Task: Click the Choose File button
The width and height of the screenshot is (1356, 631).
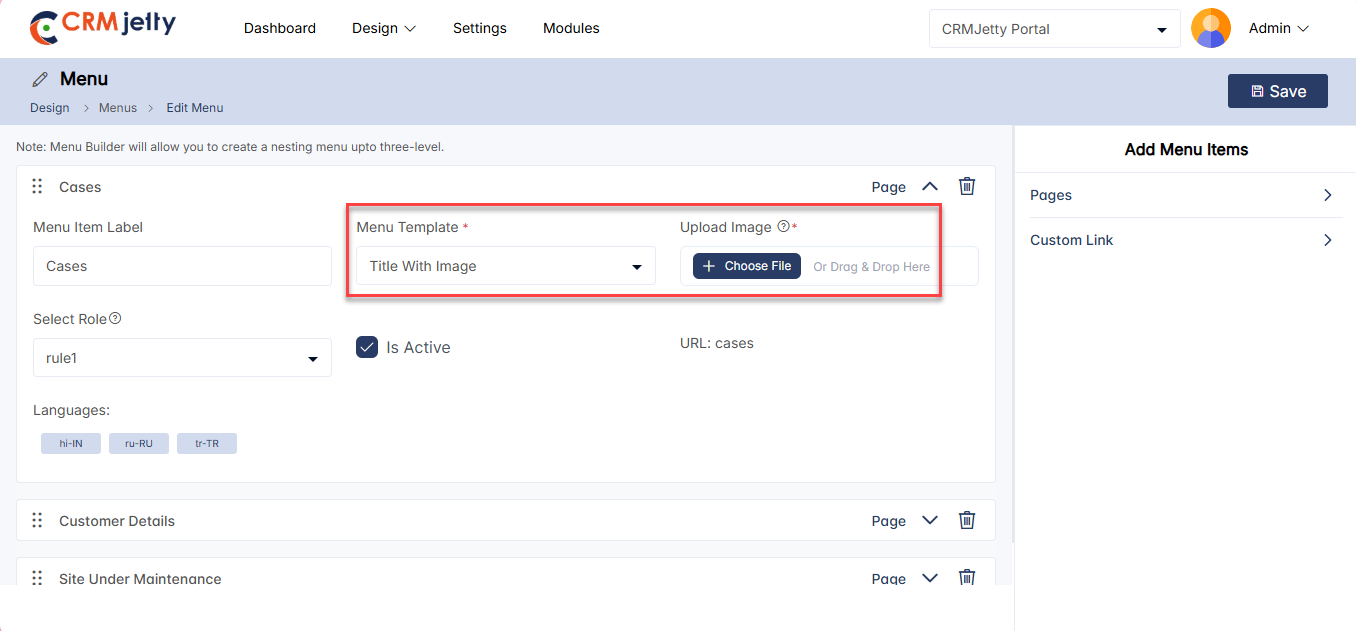Action: tap(747, 266)
